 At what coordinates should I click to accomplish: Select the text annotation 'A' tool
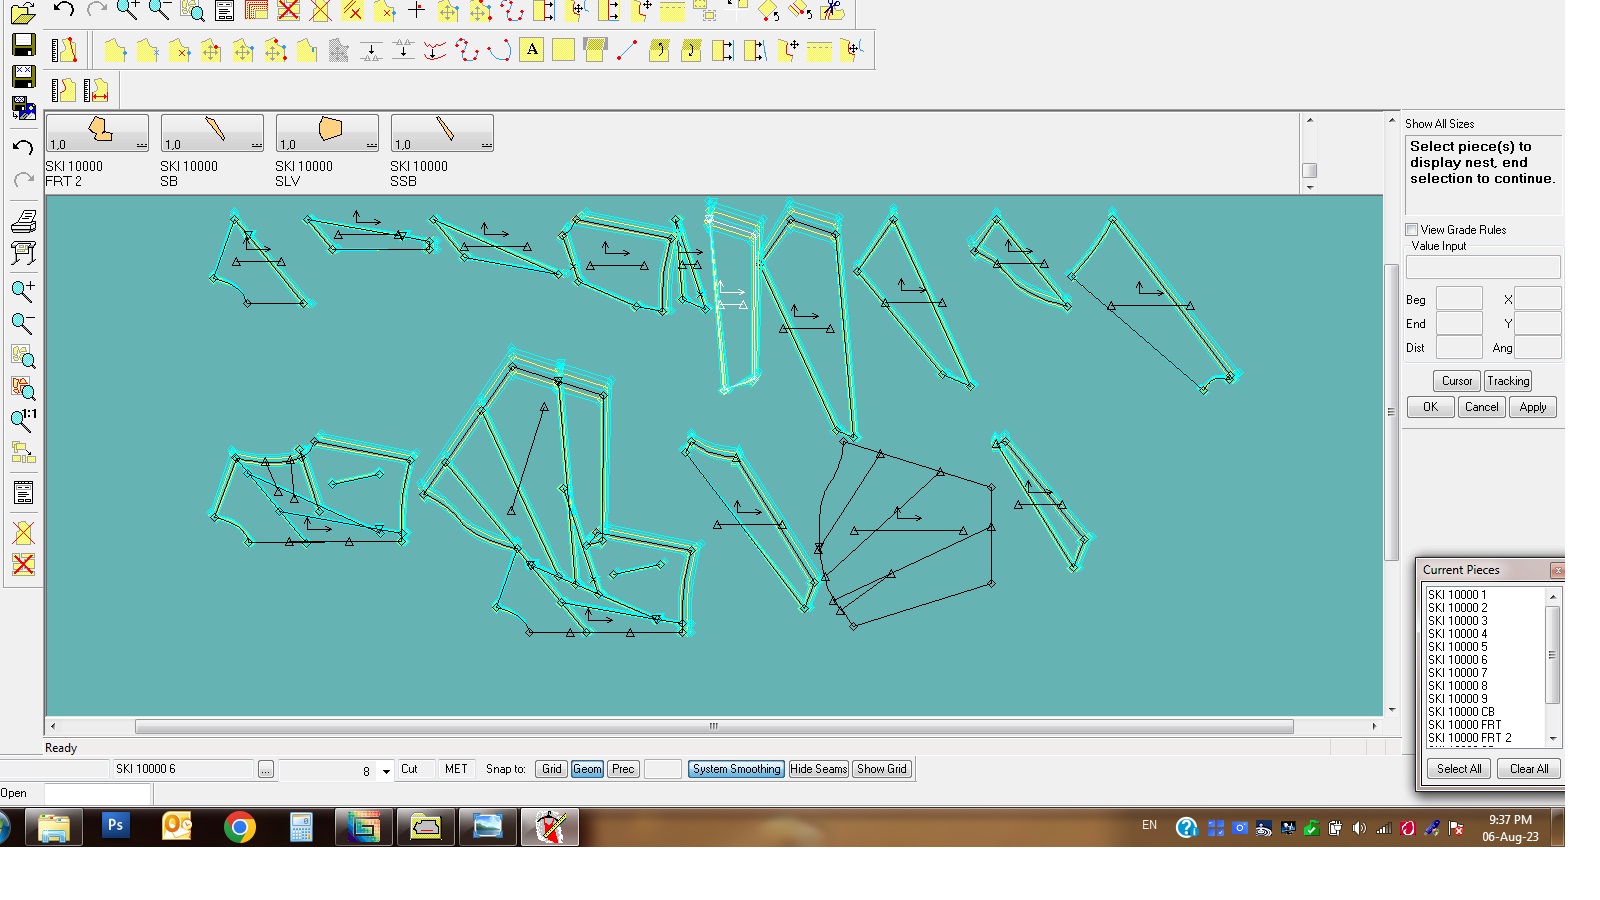pyautogui.click(x=532, y=50)
